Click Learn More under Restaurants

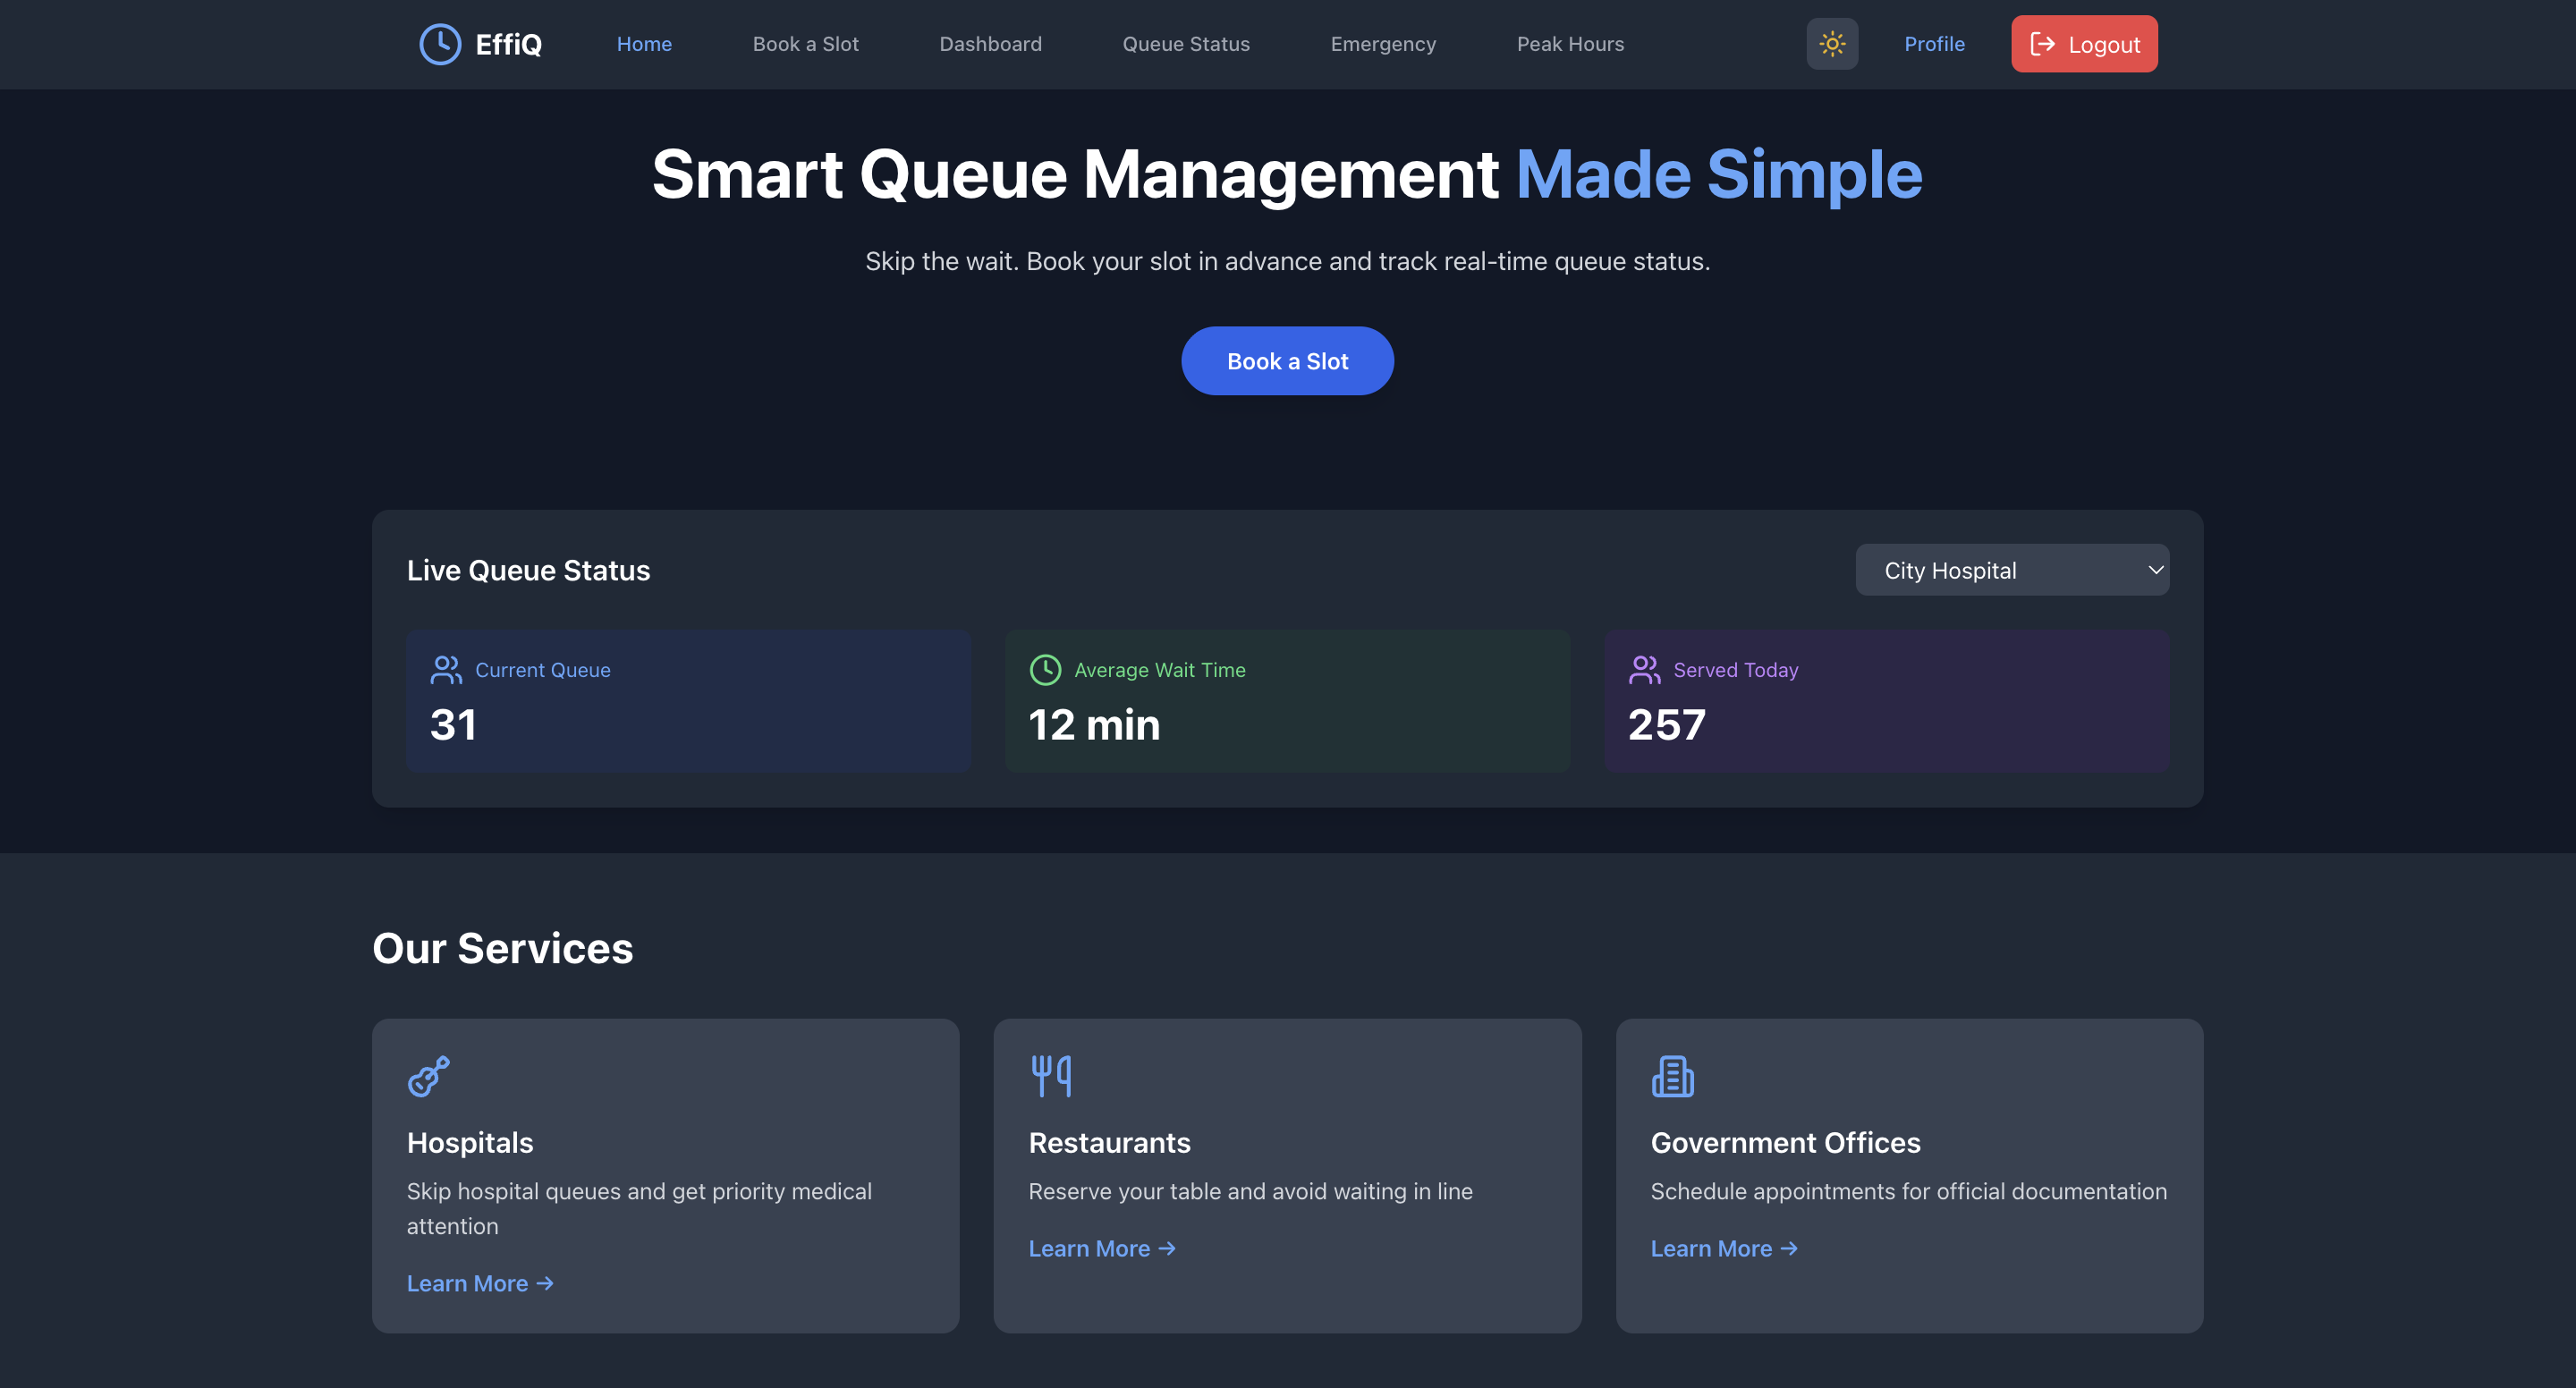(1101, 1248)
